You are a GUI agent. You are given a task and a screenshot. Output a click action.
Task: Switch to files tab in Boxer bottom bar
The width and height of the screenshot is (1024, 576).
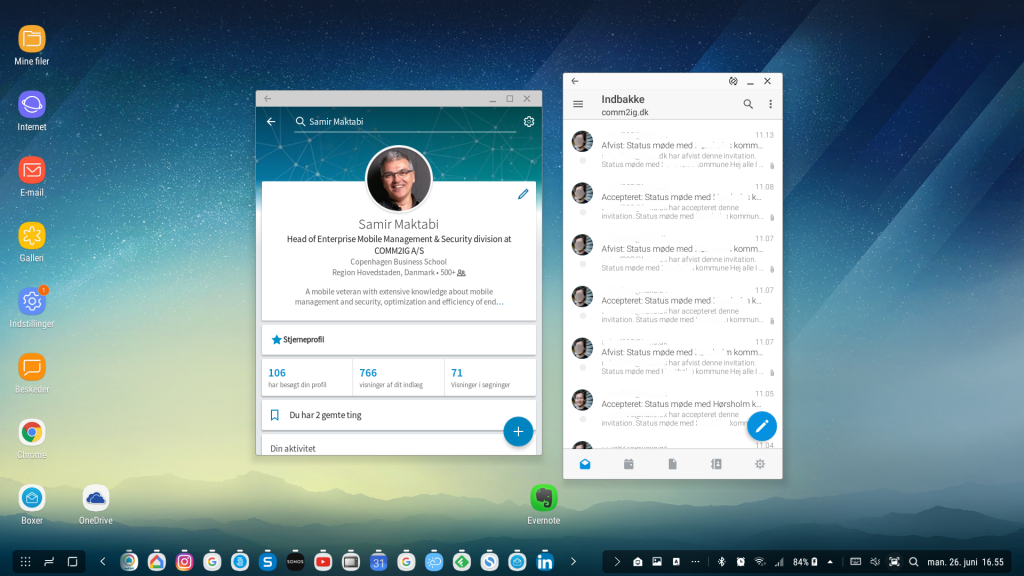click(x=673, y=464)
